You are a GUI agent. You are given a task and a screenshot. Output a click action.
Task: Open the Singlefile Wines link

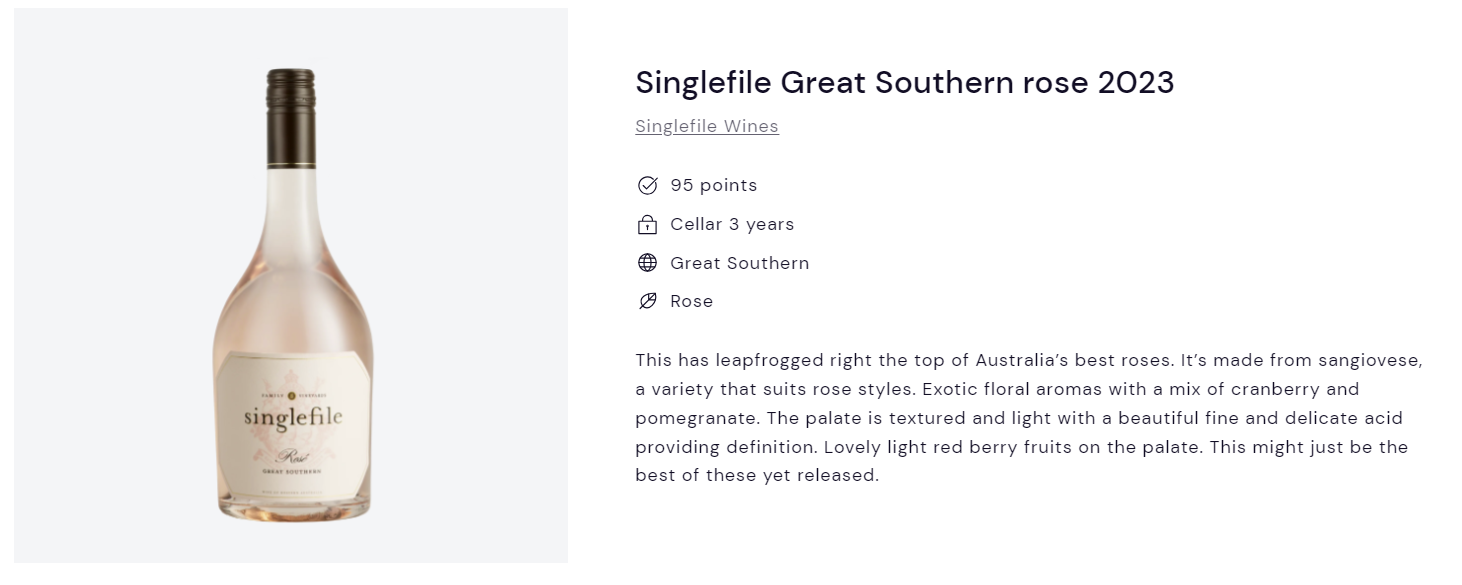(x=707, y=126)
